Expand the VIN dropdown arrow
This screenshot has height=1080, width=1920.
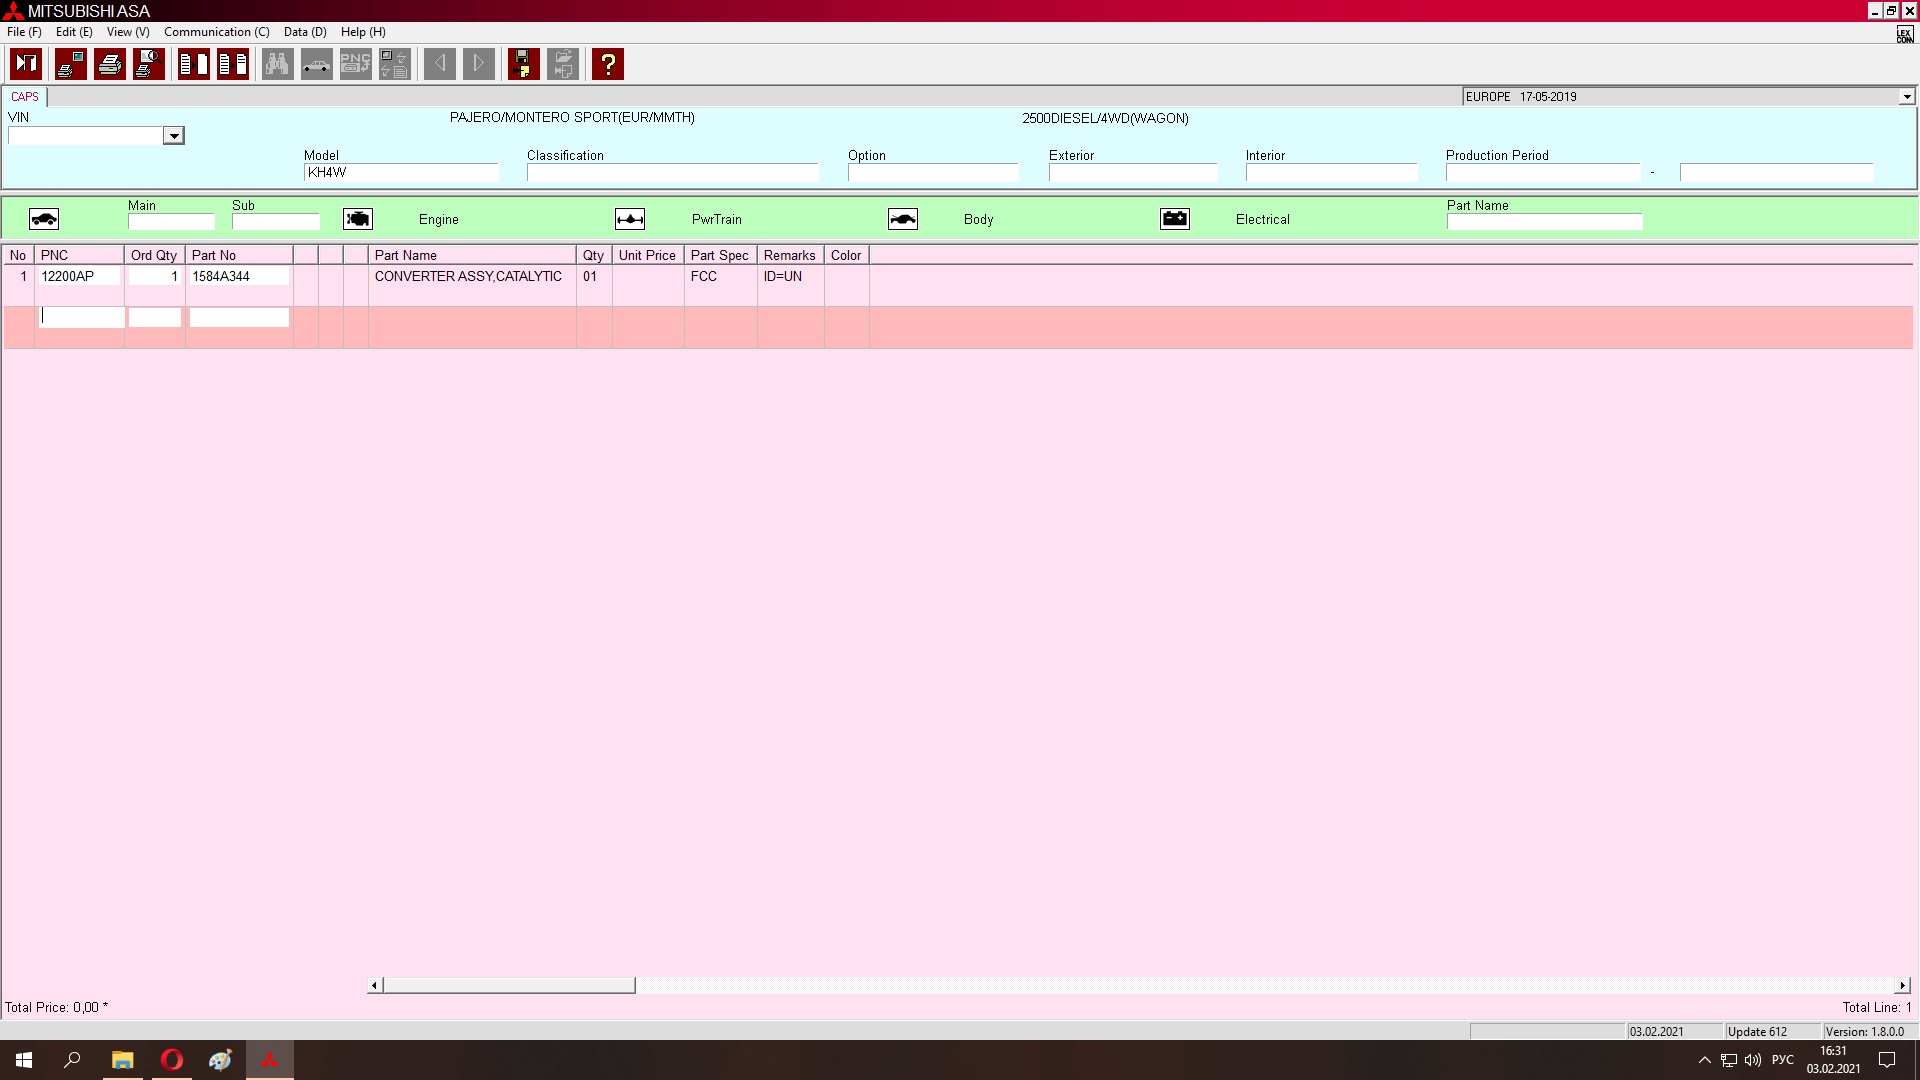pos(174,136)
